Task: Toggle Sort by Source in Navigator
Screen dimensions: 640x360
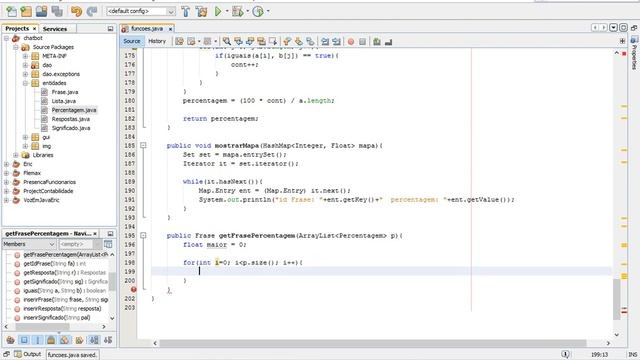Action: [108, 340]
